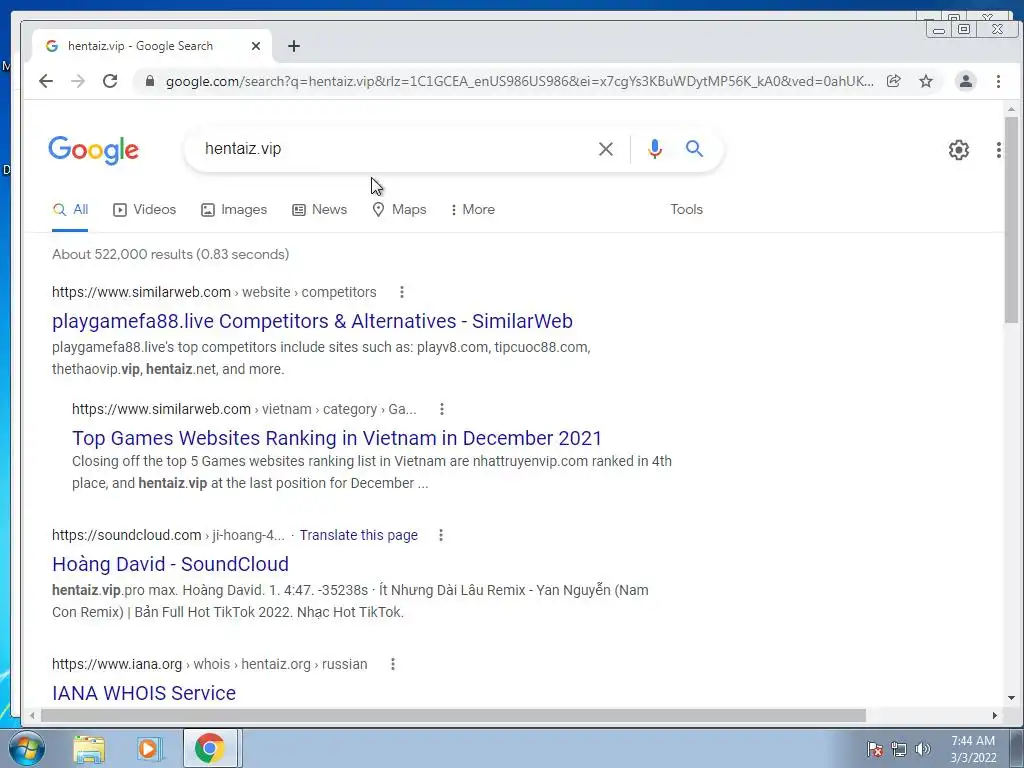
Task: Open Top Games Websites Ranking in Vietnam
Action: click(337, 438)
